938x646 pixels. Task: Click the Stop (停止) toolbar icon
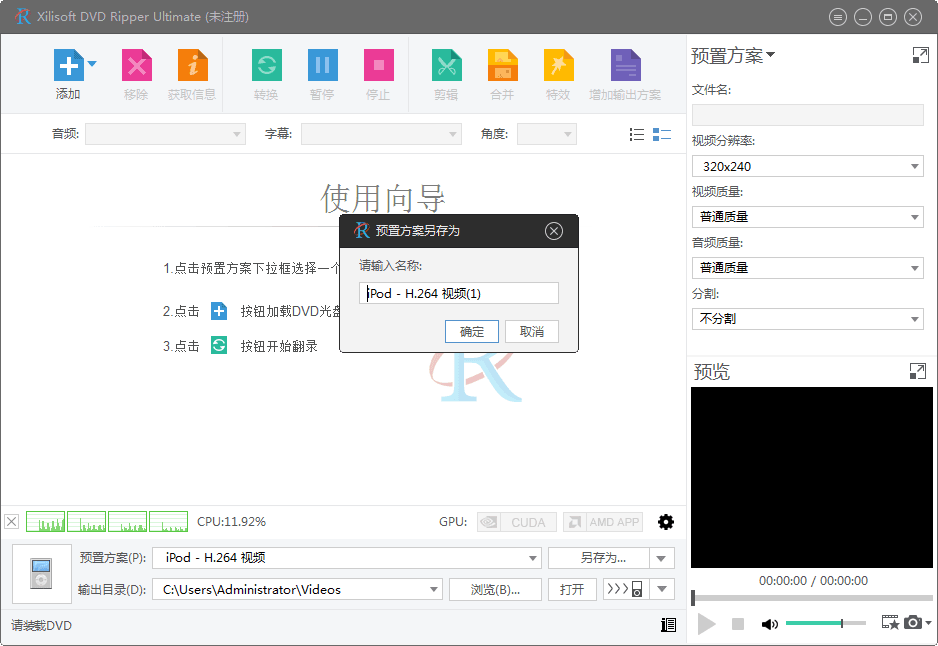coord(379,65)
